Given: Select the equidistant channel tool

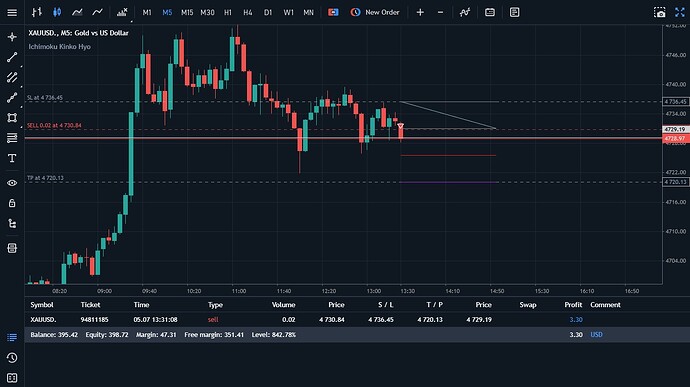Looking at the screenshot, I should [12, 77].
